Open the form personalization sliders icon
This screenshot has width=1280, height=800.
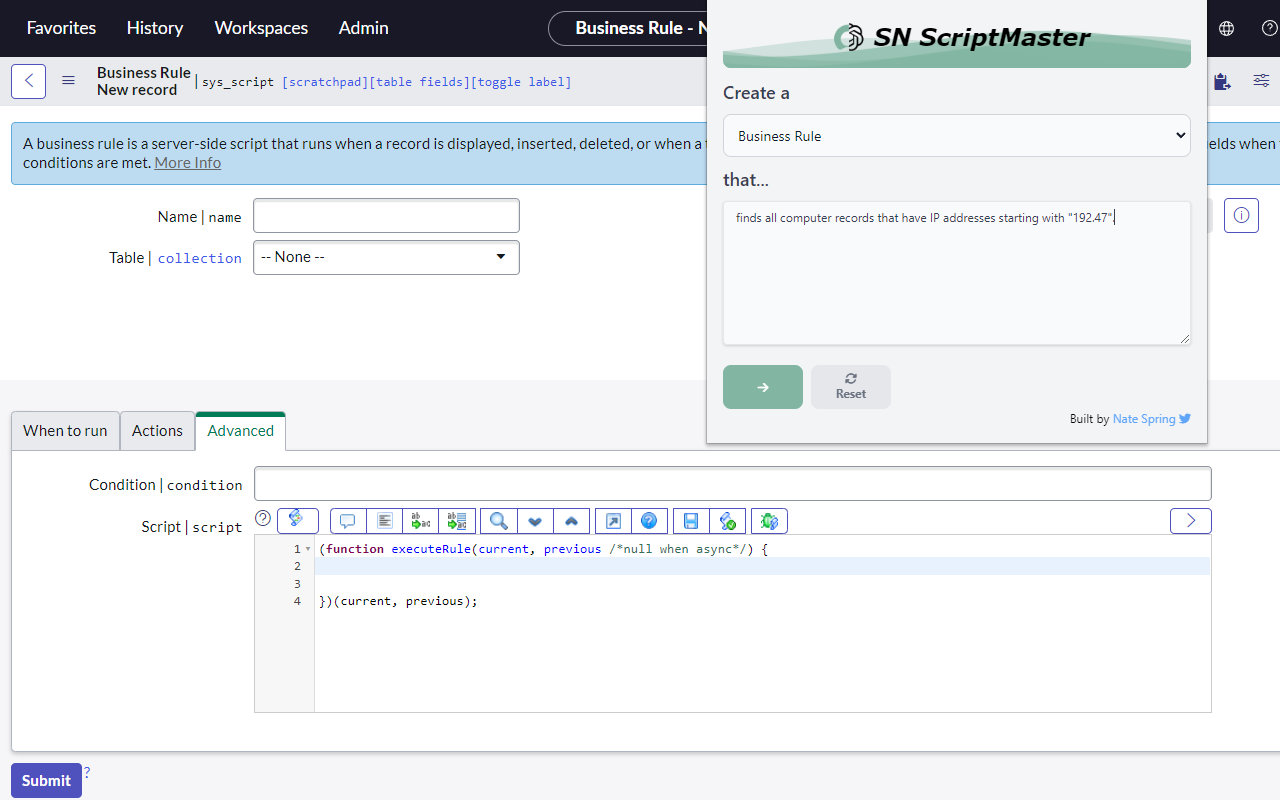coord(1261,81)
